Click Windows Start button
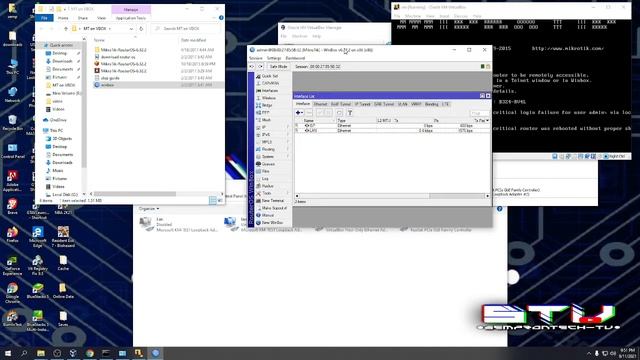The width and height of the screenshot is (640, 360). (x=8, y=353)
